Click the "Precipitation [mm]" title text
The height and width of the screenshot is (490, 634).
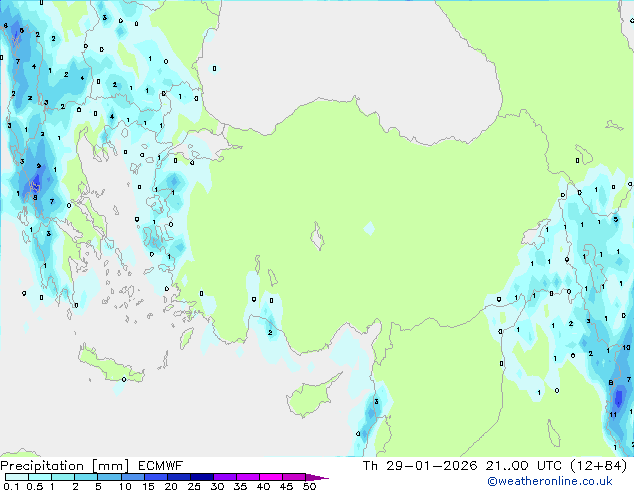click(x=64, y=466)
